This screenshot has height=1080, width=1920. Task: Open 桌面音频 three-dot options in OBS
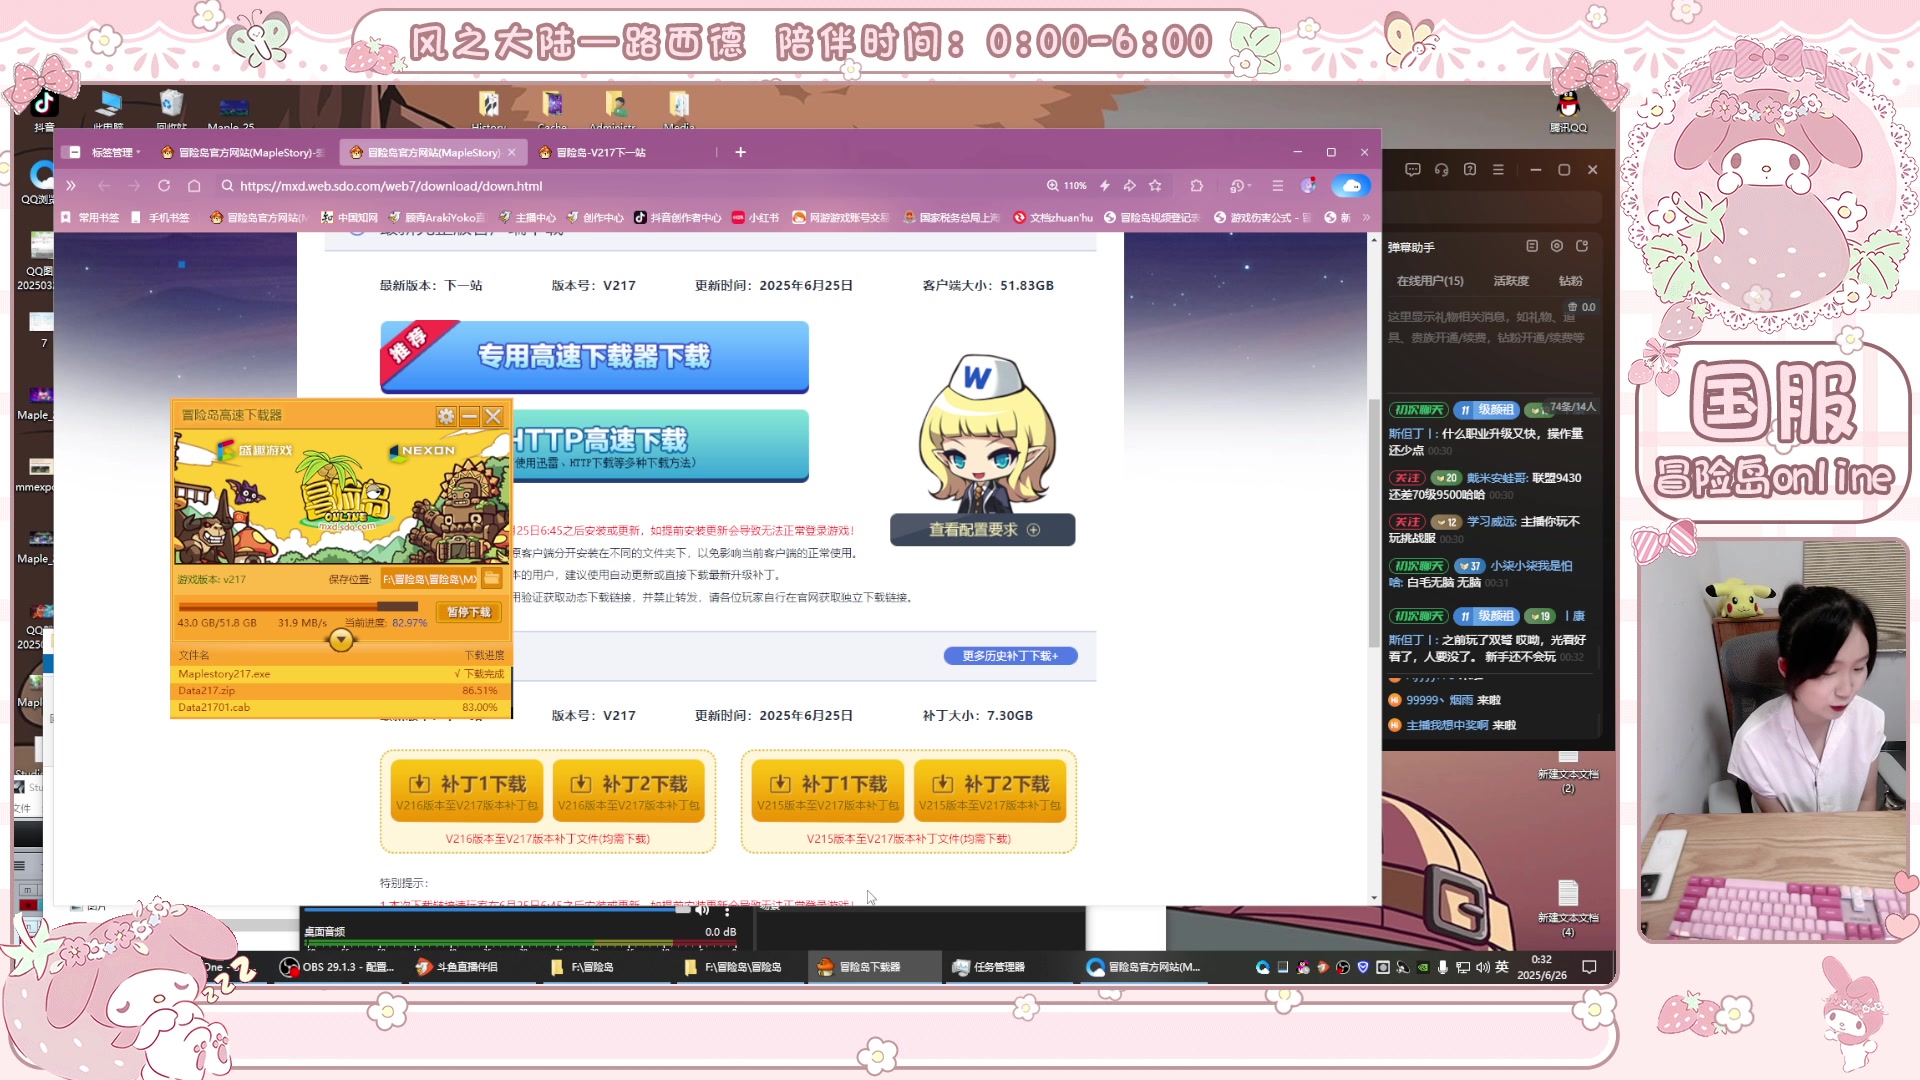click(x=727, y=911)
